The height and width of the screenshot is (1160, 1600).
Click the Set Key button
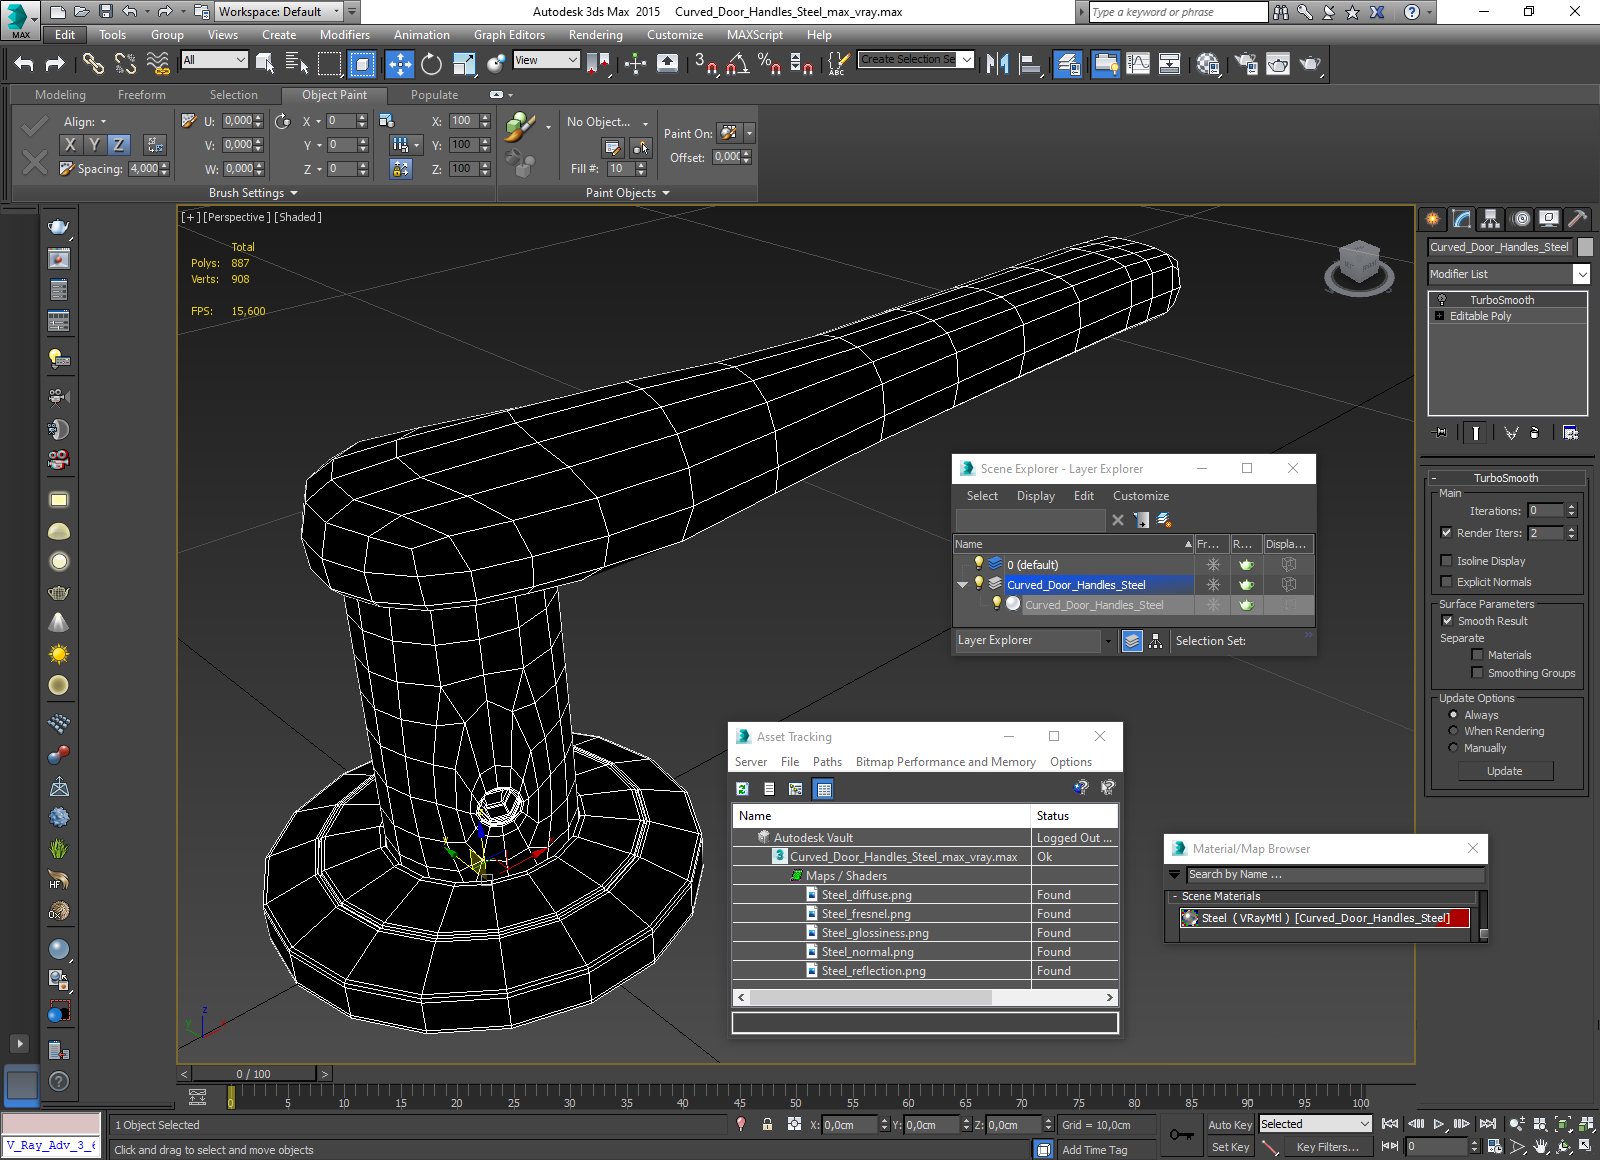click(1229, 1147)
